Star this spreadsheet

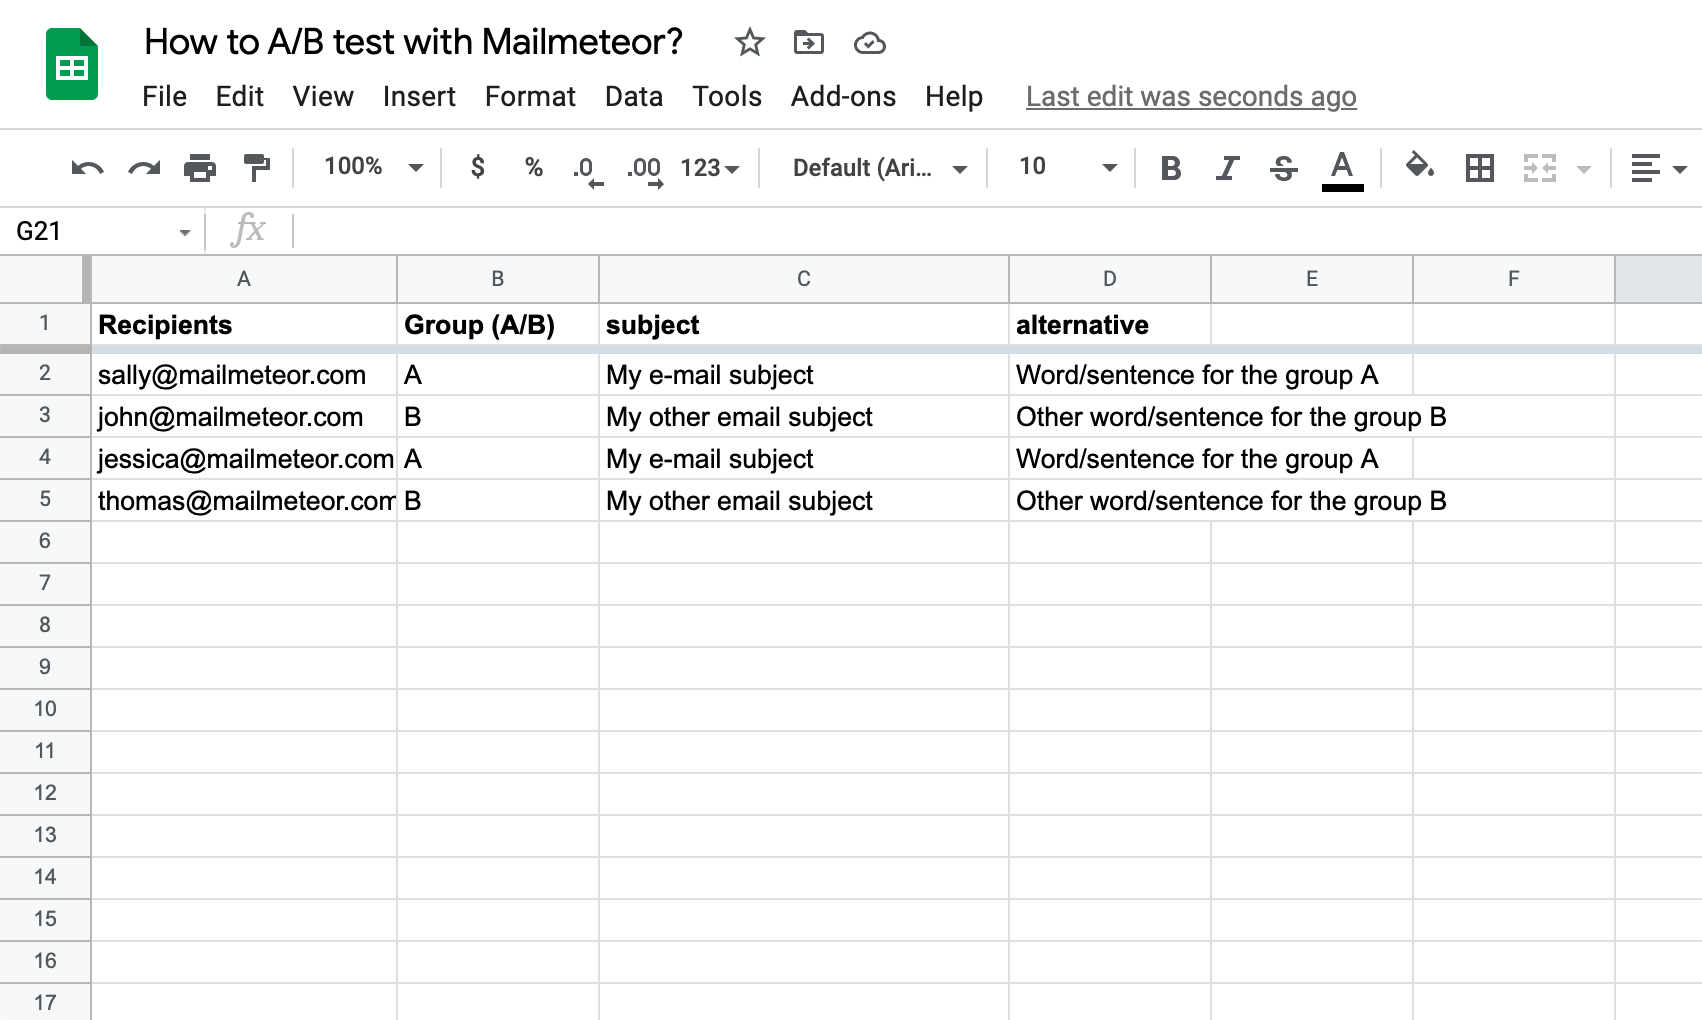click(x=749, y=43)
